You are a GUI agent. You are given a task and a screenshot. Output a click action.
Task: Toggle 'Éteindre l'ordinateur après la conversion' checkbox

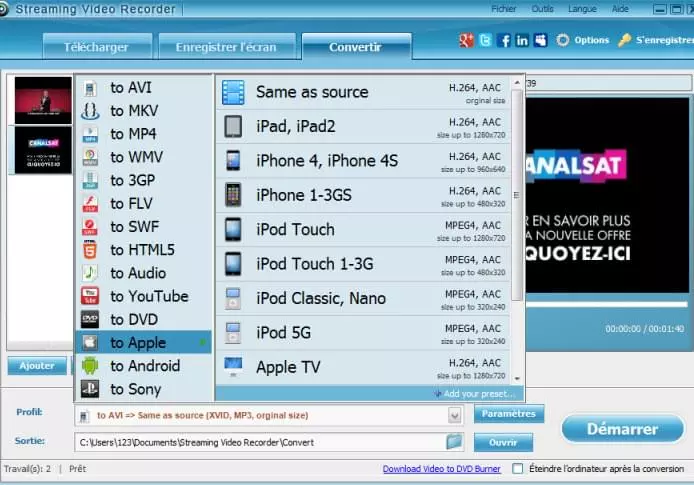coord(517,469)
